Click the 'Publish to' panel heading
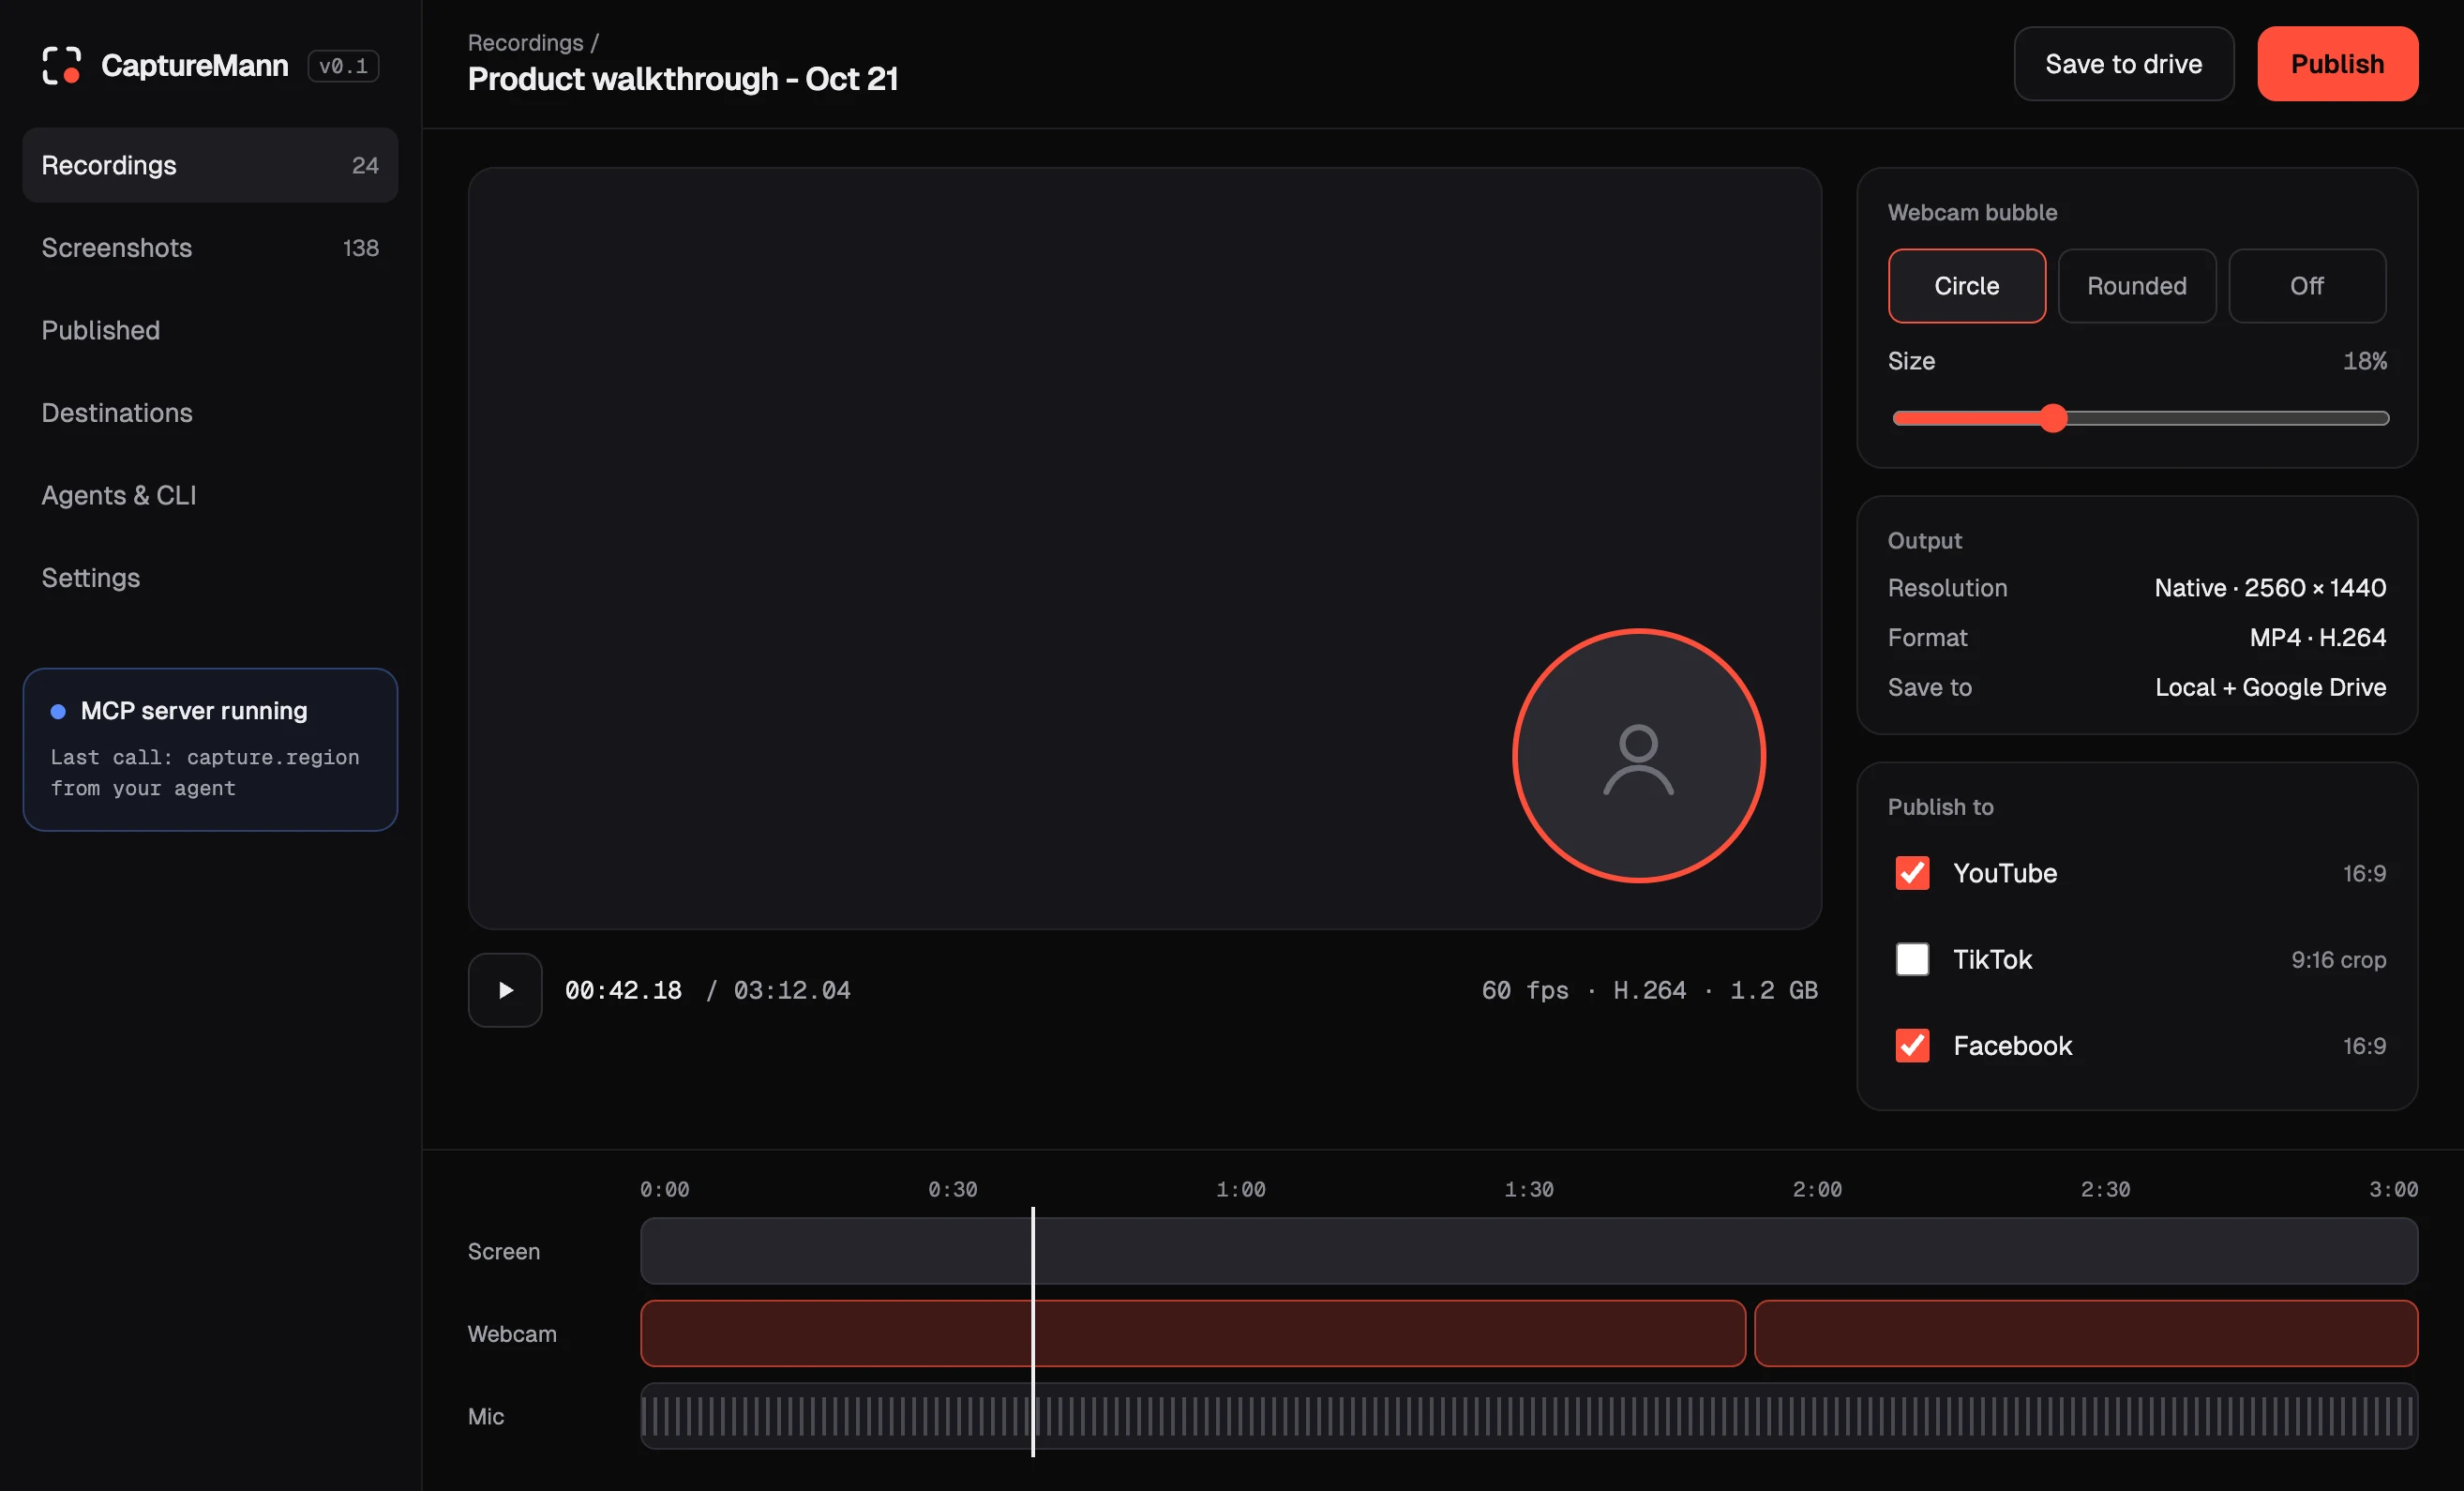The width and height of the screenshot is (2464, 1491). [1940, 807]
